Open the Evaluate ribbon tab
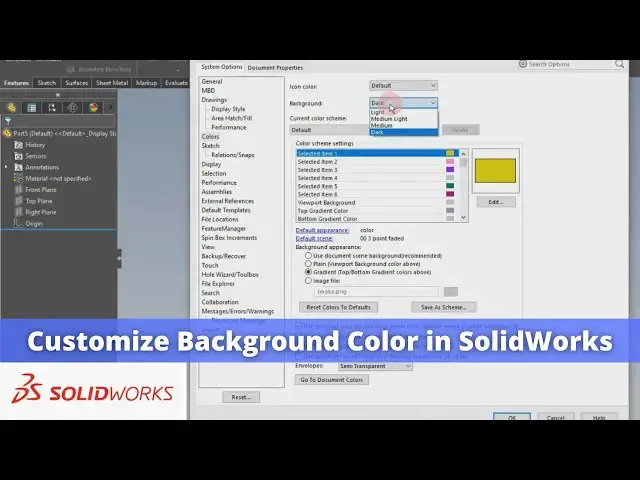 tap(176, 83)
